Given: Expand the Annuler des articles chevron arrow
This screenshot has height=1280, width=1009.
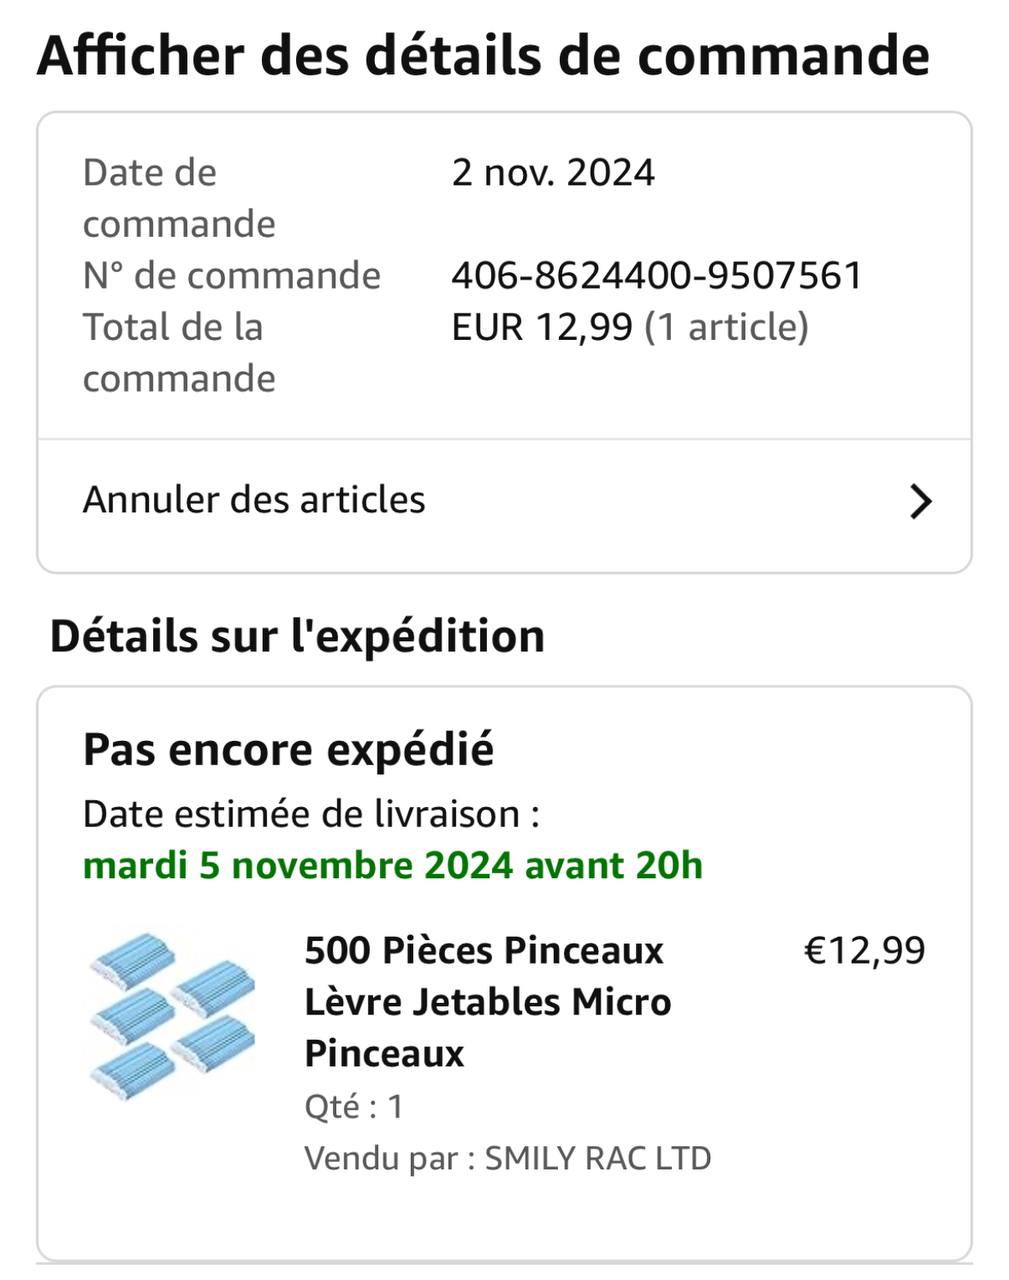Looking at the screenshot, I should tap(920, 501).
